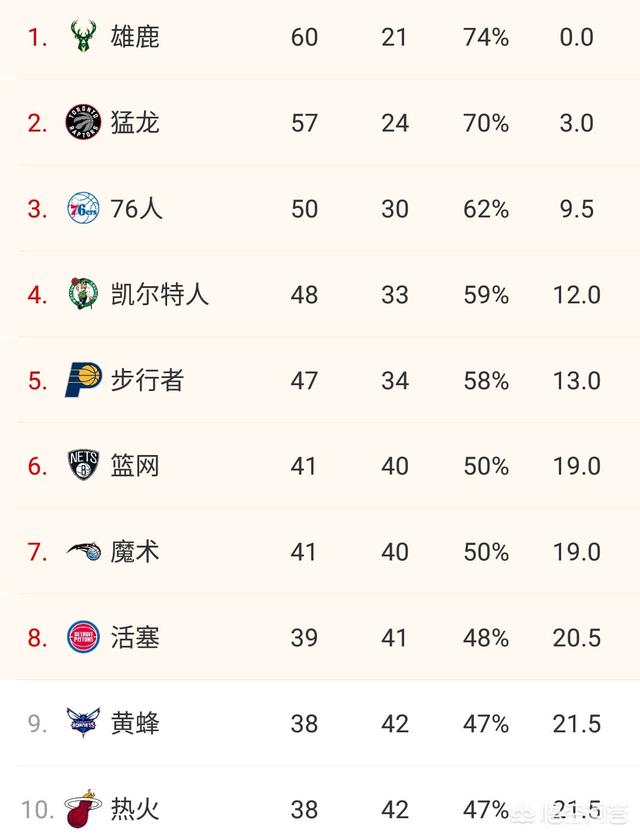640x836 pixels.
Task: Click the 活塞 team name
Action: coord(135,638)
